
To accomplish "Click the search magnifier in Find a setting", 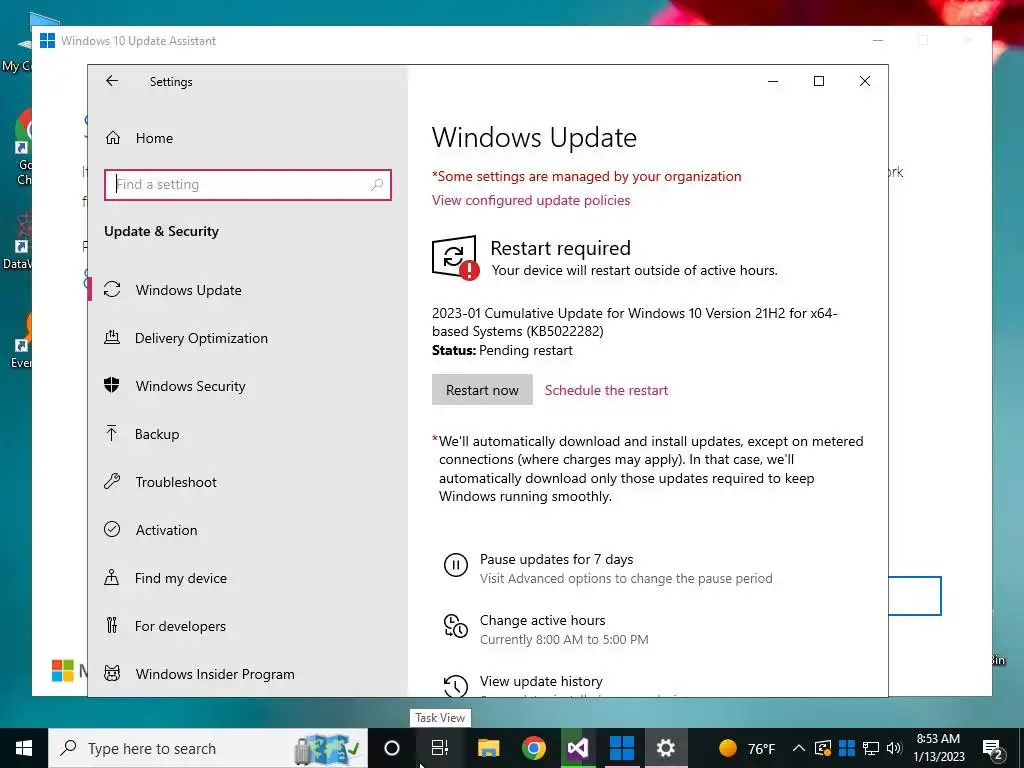I will [377, 185].
